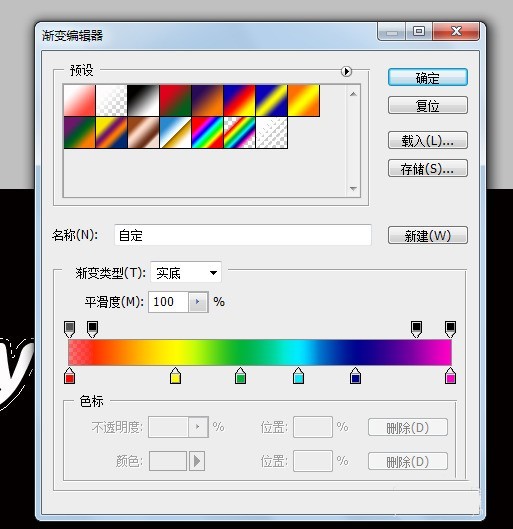Open the 平滑度 slider popup arrow

pos(198,302)
